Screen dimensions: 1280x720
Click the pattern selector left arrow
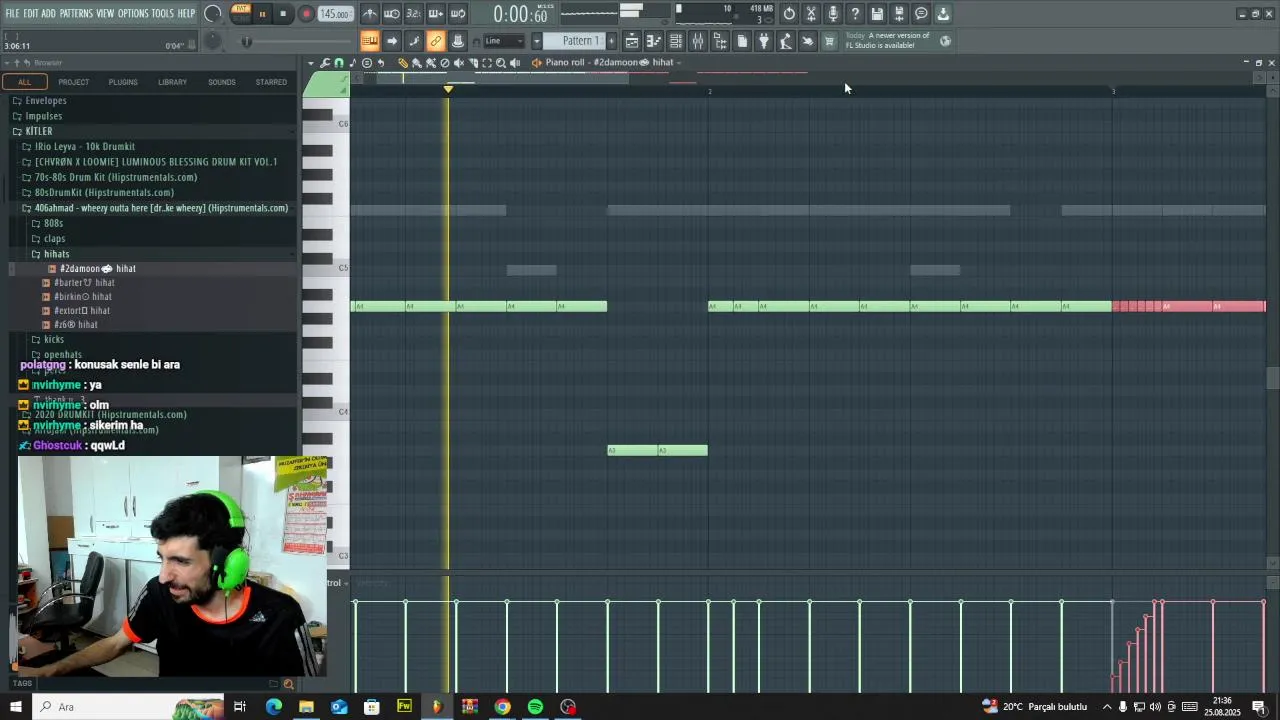click(536, 41)
